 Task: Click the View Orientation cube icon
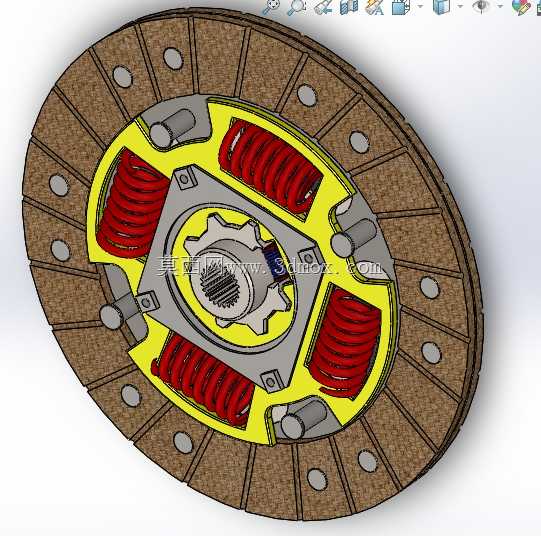point(401,7)
